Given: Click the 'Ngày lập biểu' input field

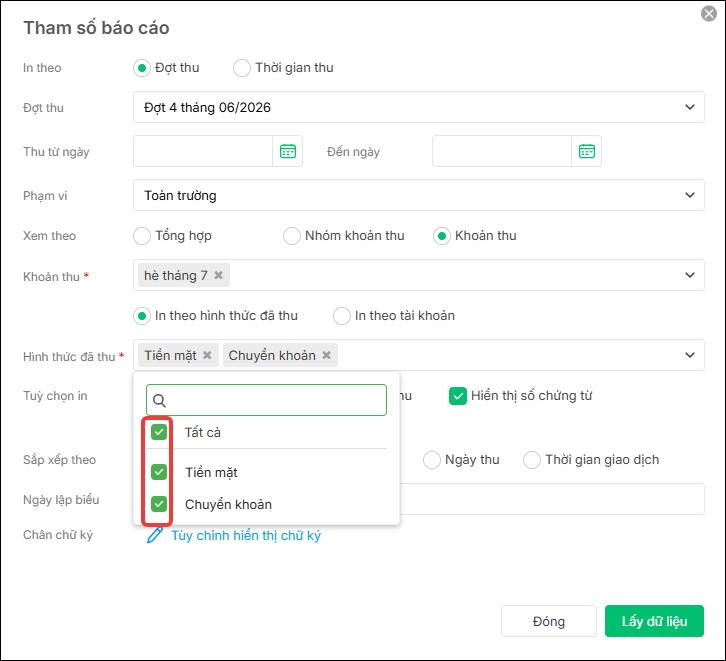Looking at the screenshot, I should click(552, 499).
